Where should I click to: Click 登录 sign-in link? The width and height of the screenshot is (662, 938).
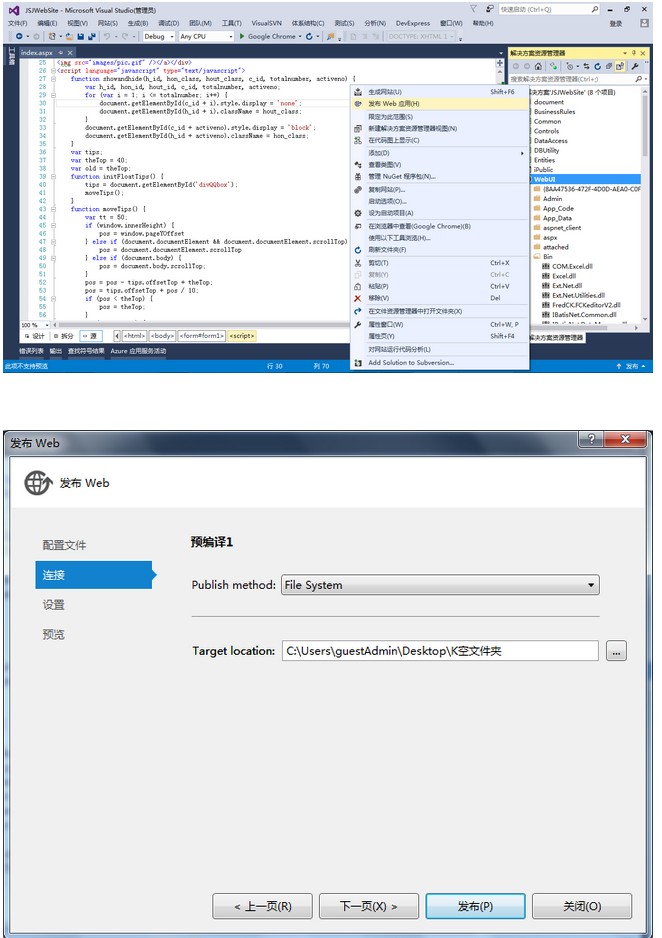point(616,23)
